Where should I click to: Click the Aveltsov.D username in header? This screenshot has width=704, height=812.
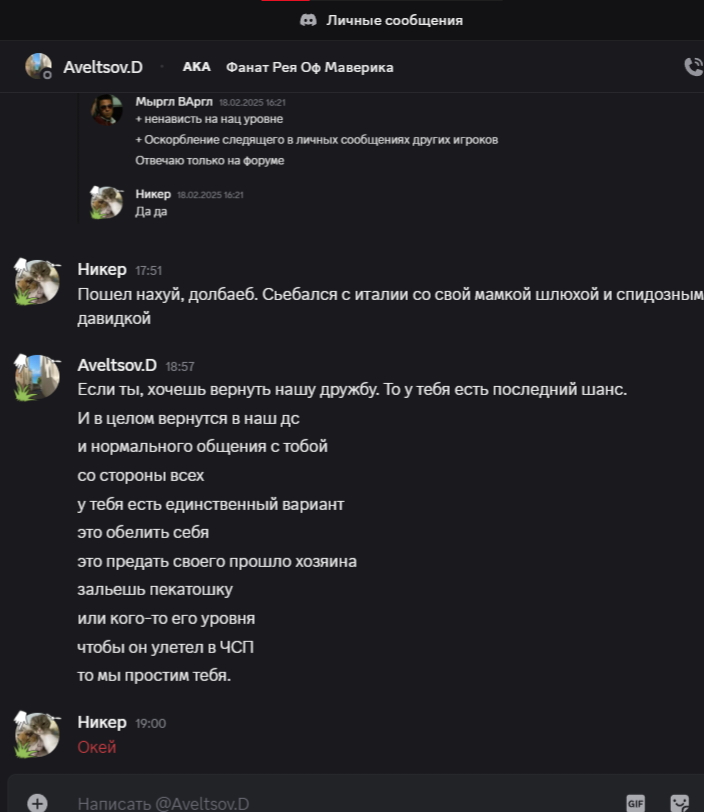tap(103, 67)
